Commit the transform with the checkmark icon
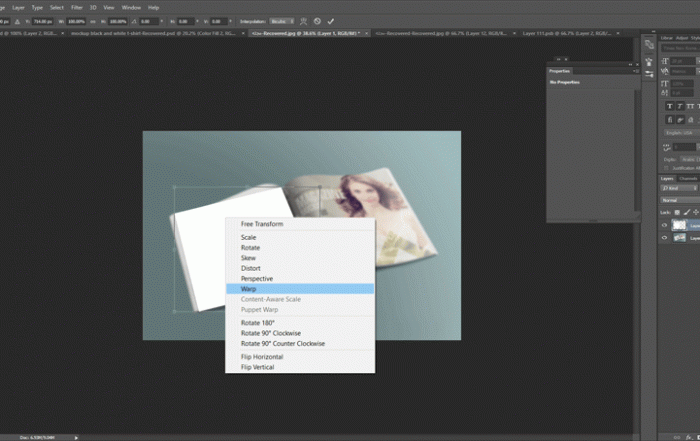 (330, 21)
